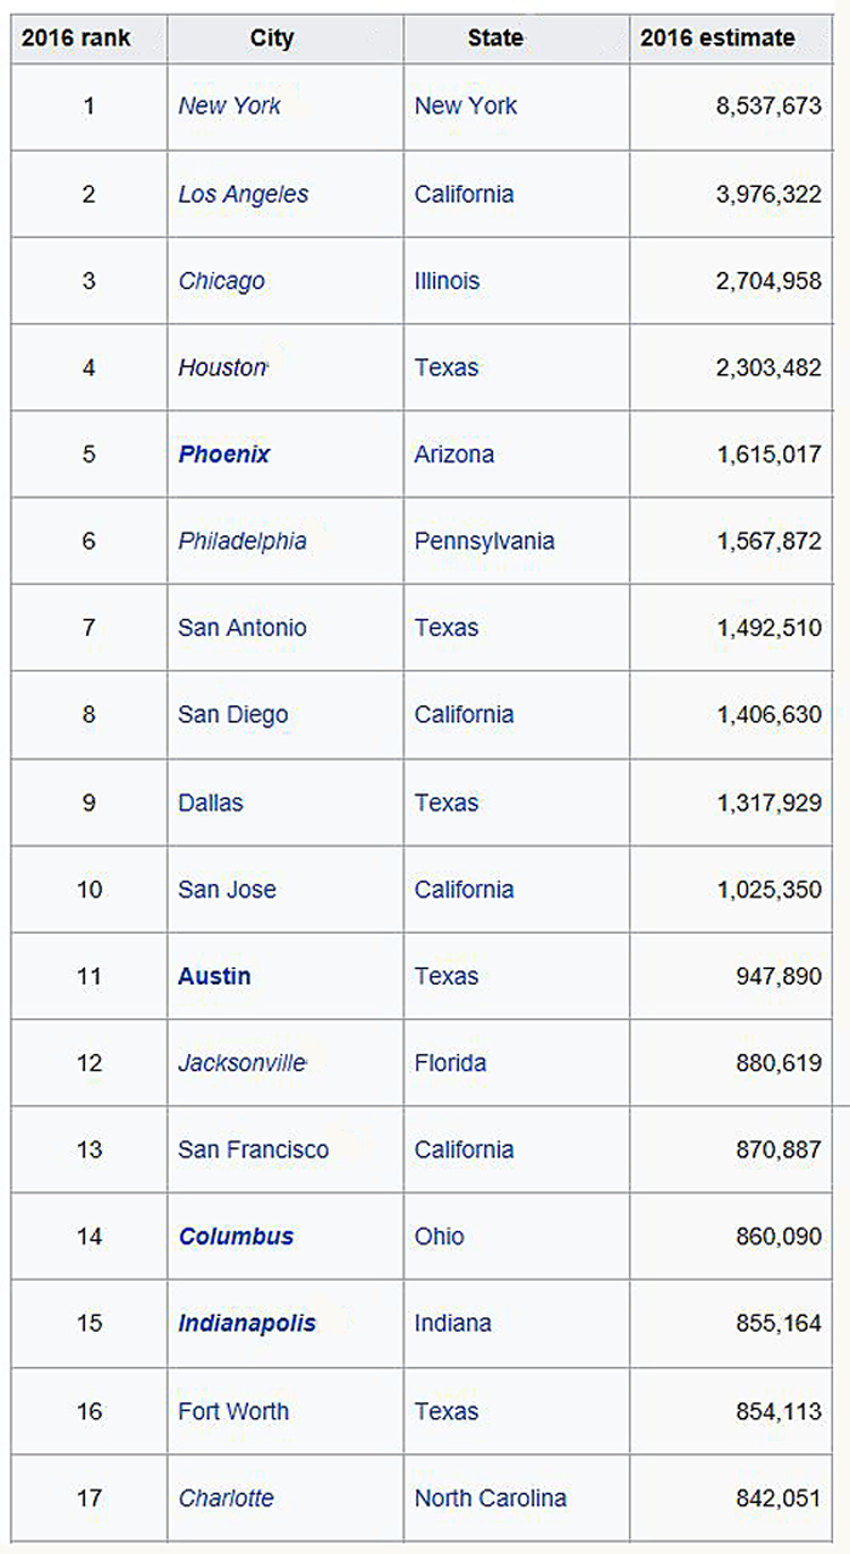
Task: Click the Chicago city link
Action: (x=221, y=281)
